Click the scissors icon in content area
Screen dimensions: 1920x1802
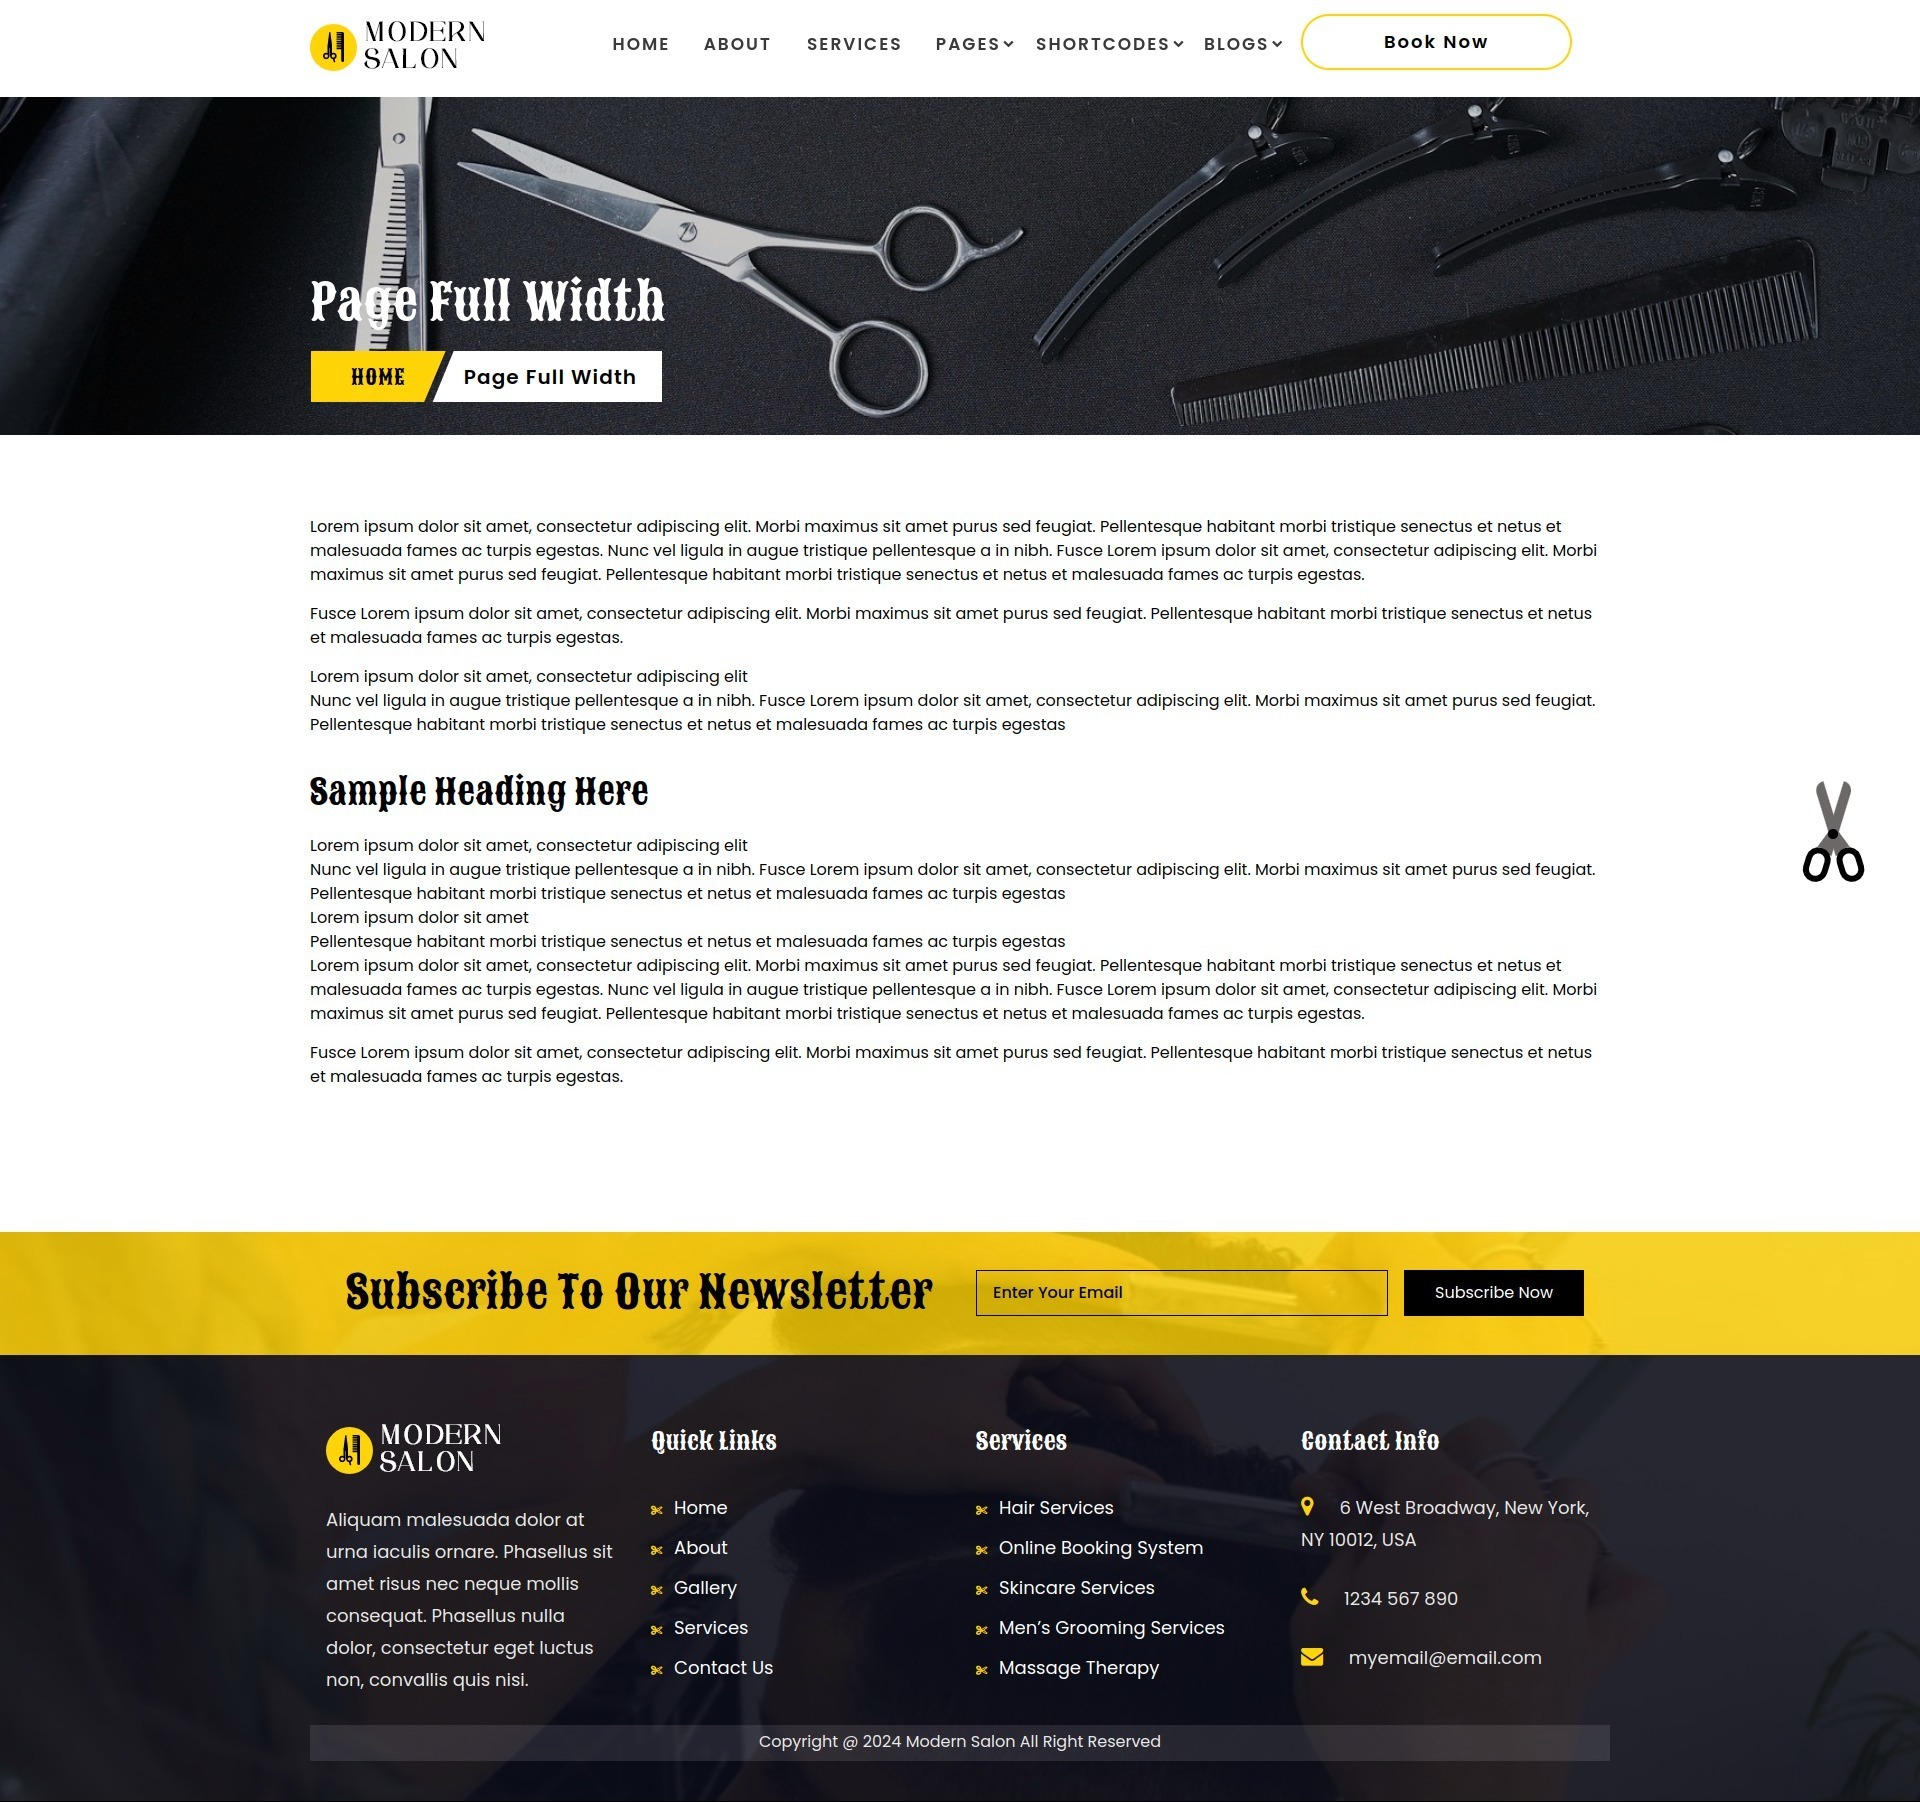pyautogui.click(x=1832, y=832)
